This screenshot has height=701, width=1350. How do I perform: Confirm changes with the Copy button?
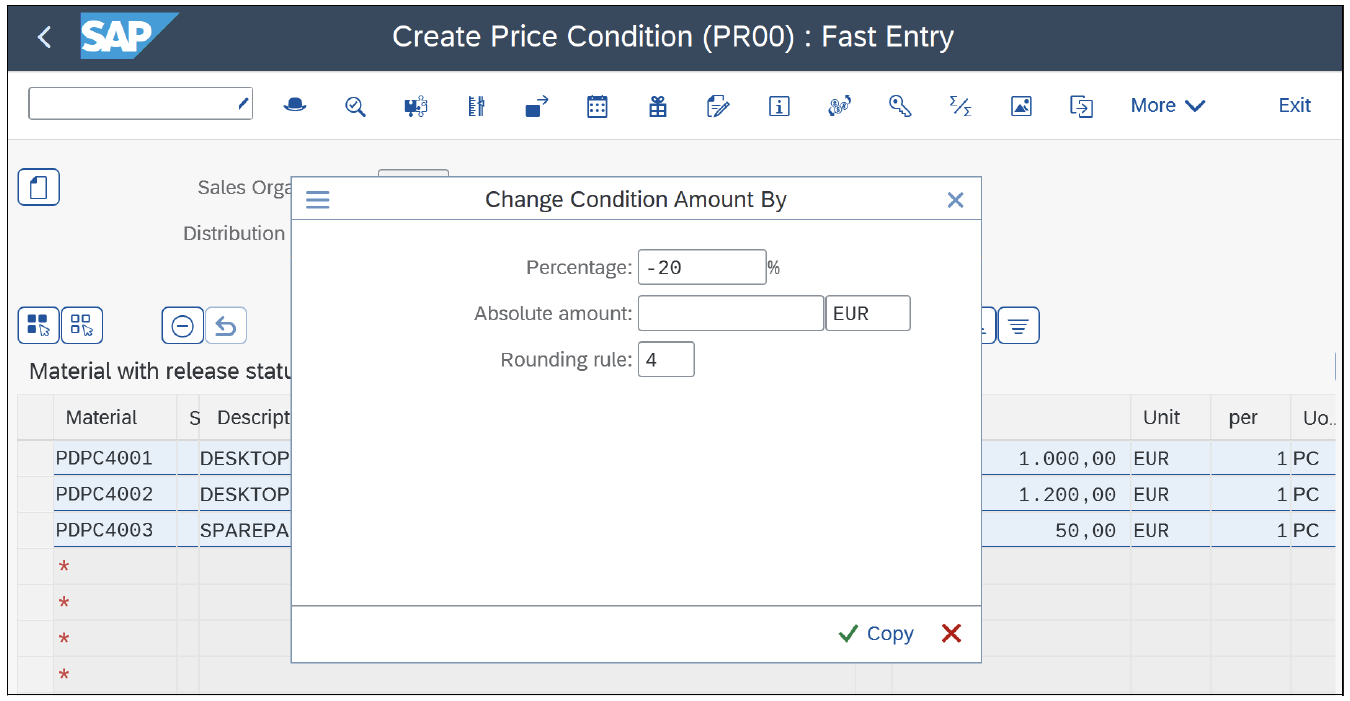(x=876, y=633)
